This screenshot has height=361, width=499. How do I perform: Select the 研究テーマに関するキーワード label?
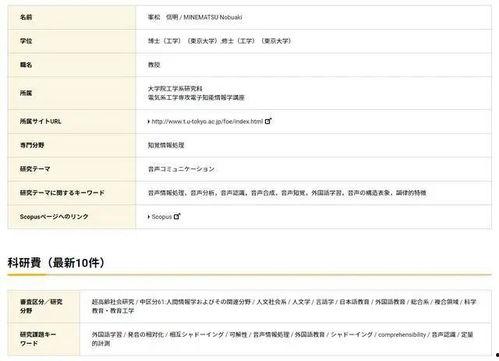62,193
